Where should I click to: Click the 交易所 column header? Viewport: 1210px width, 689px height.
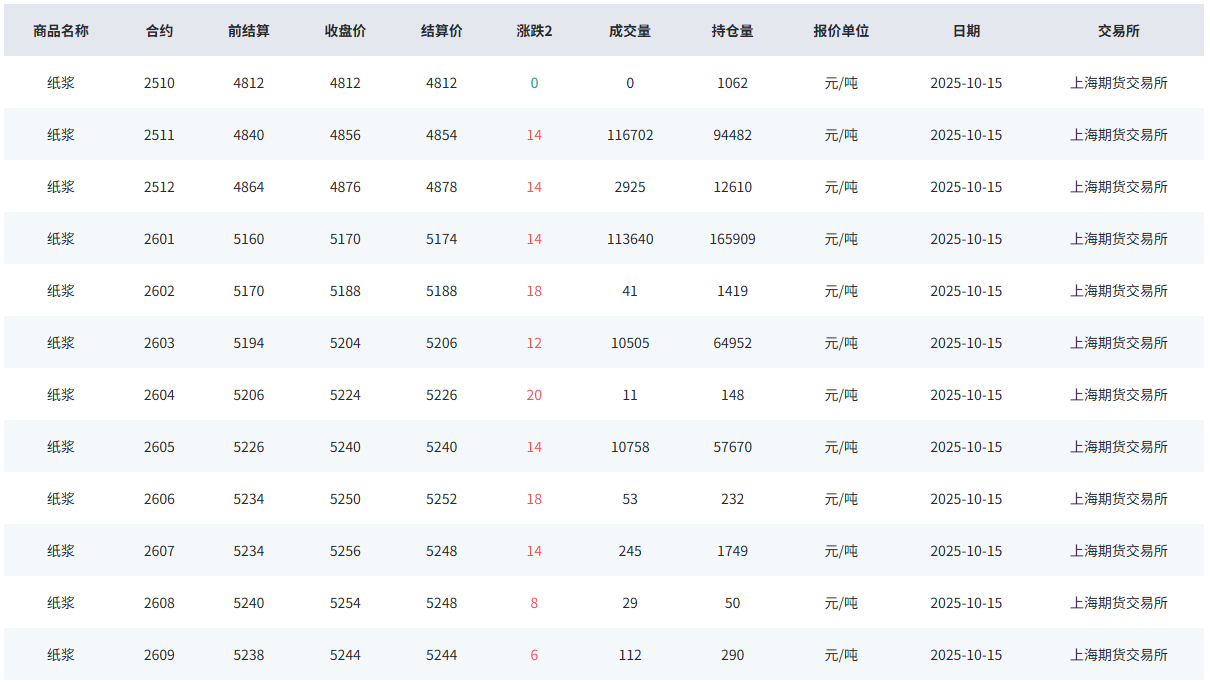tap(1118, 31)
